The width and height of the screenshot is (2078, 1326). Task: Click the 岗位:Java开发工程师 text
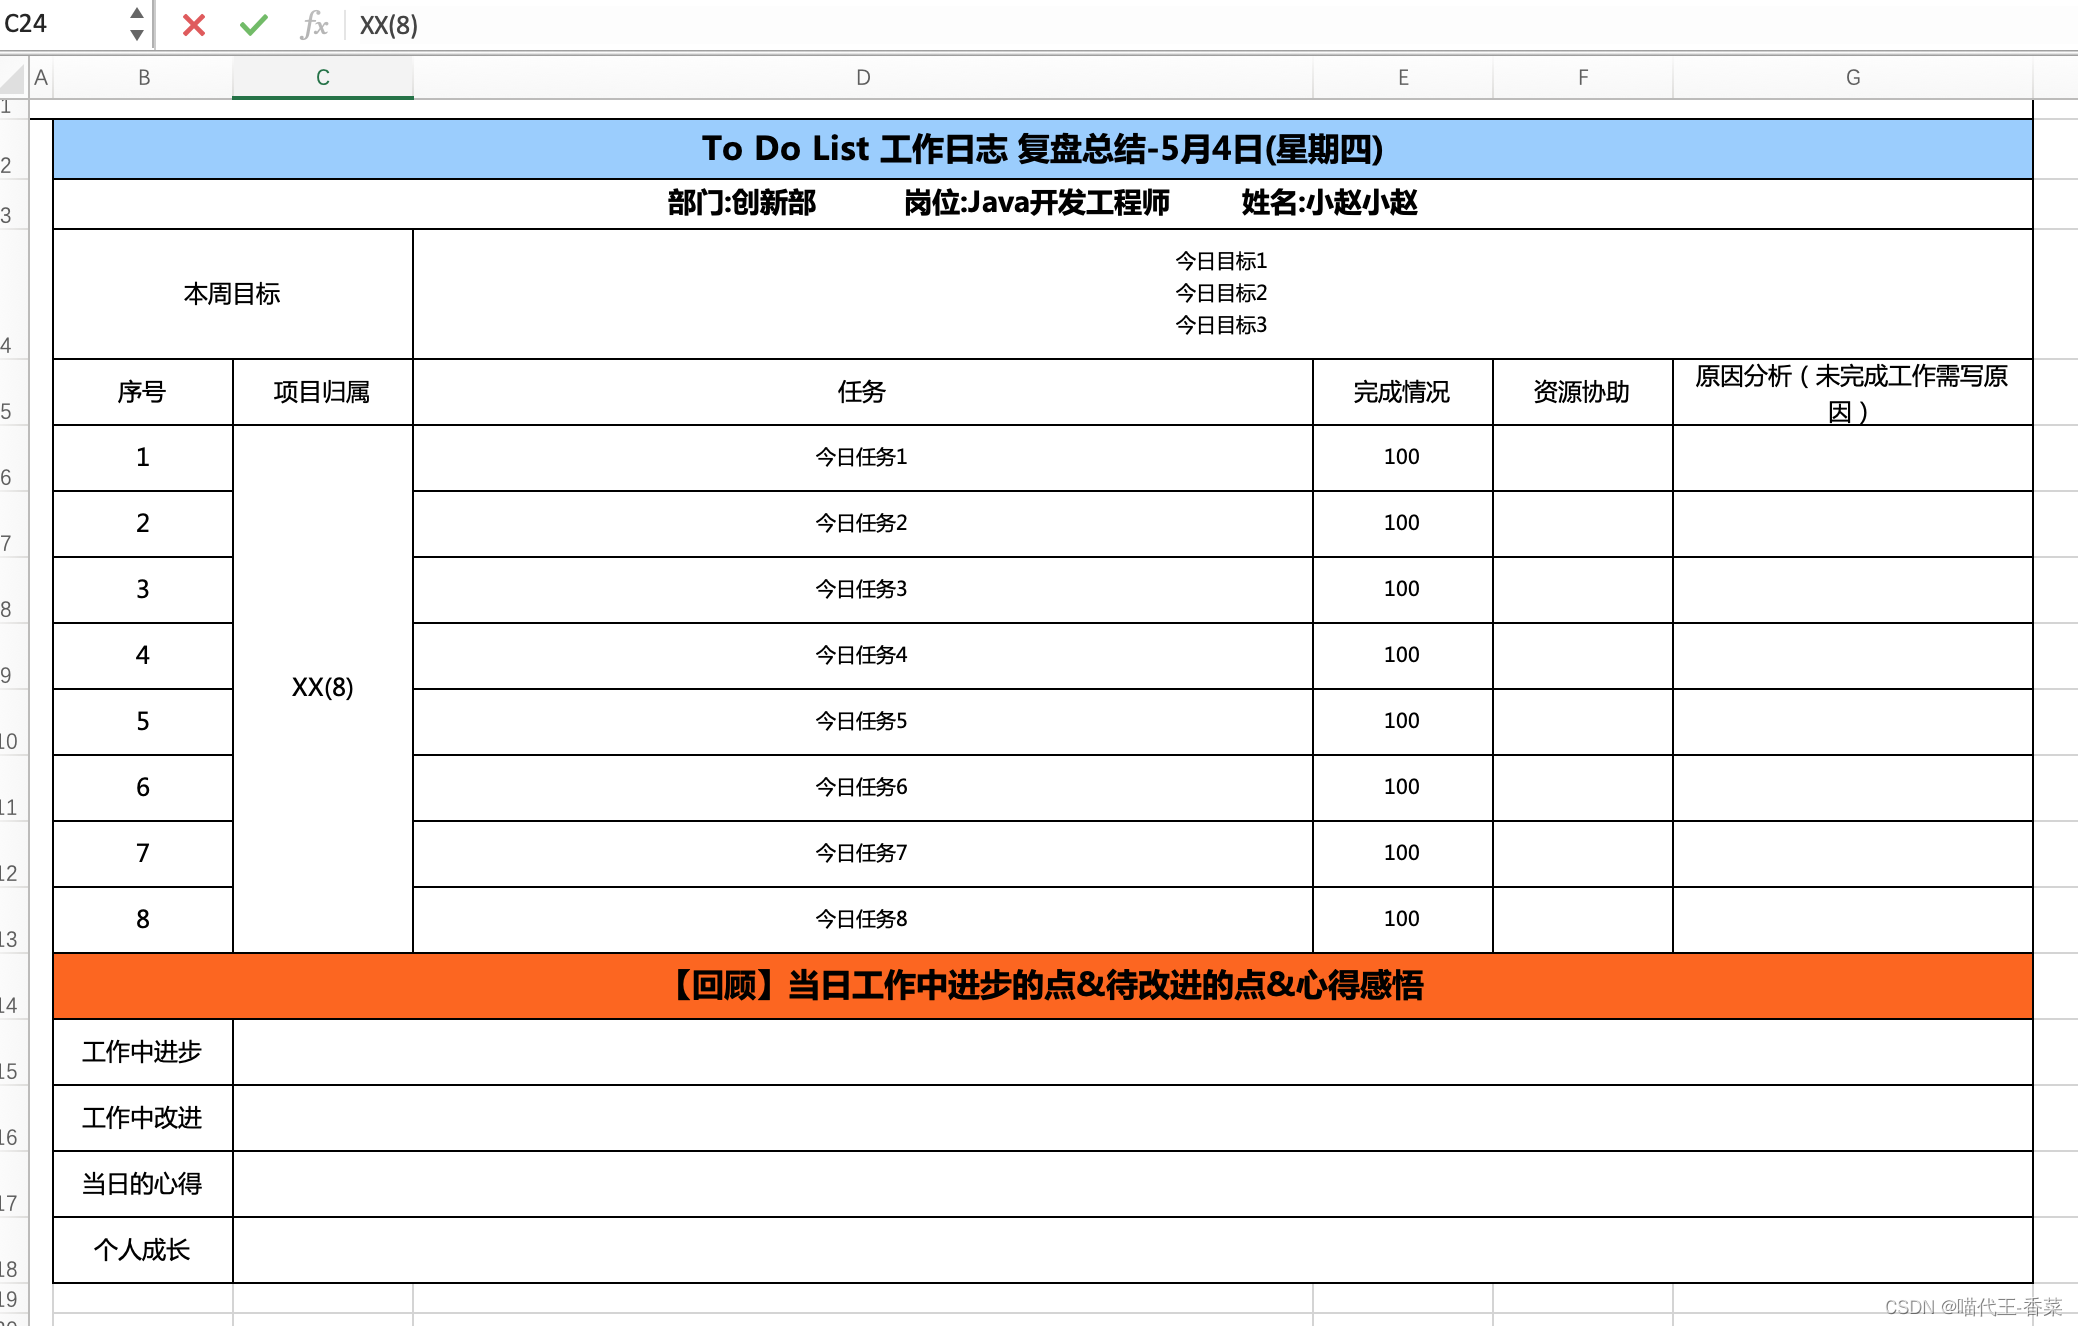[x=1037, y=203]
